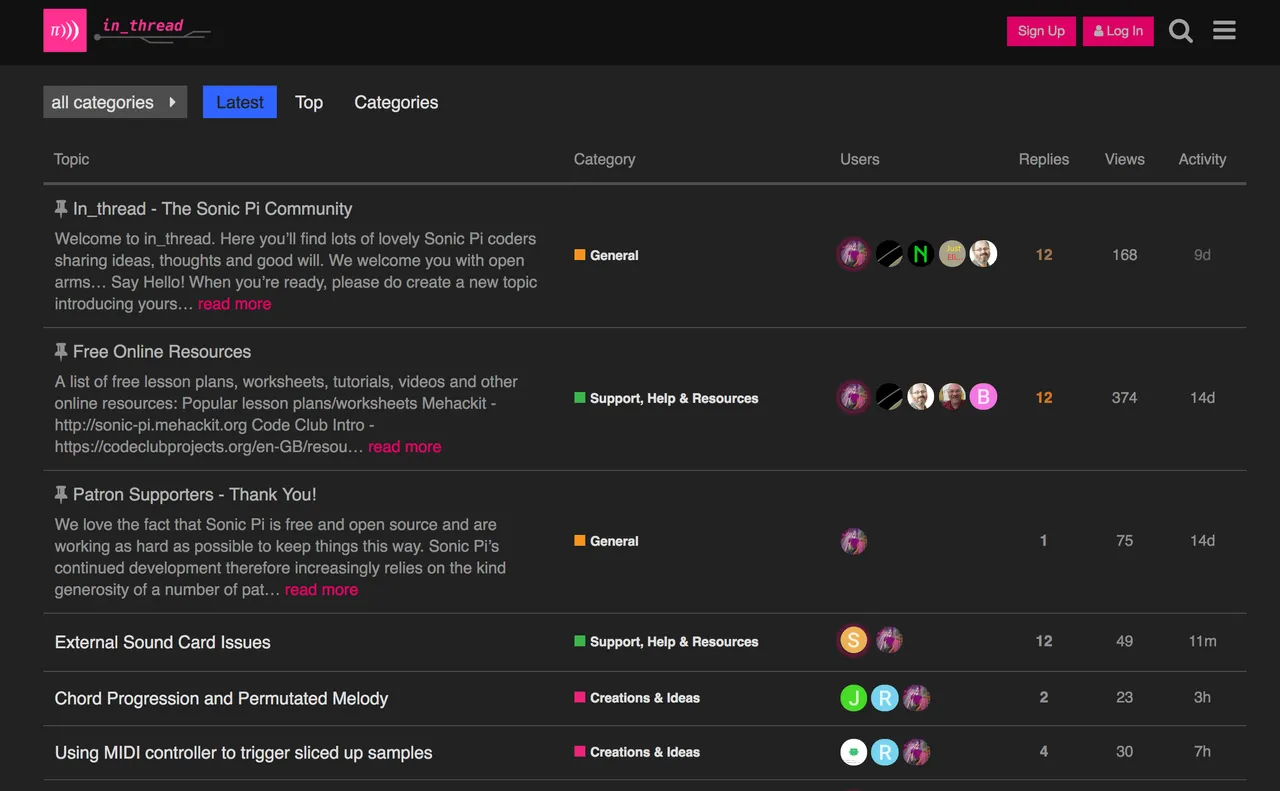Viewport: 1280px width, 791px height.
Task: Open the search magnifier icon
Action: (x=1181, y=31)
